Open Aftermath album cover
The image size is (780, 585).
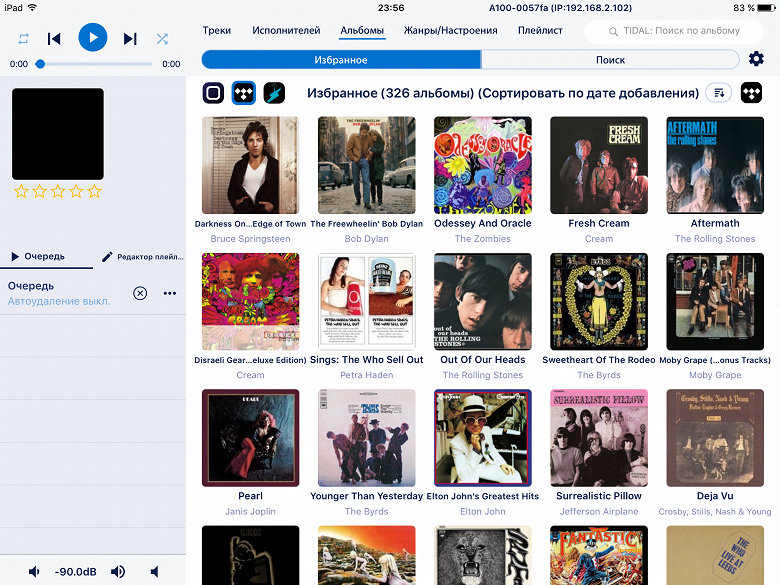715,165
